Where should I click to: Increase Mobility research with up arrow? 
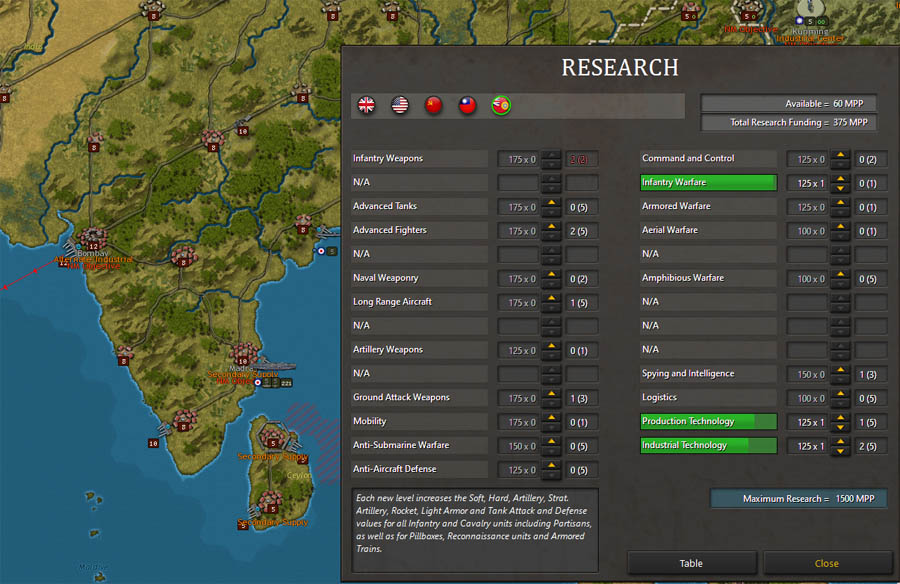click(552, 418)
